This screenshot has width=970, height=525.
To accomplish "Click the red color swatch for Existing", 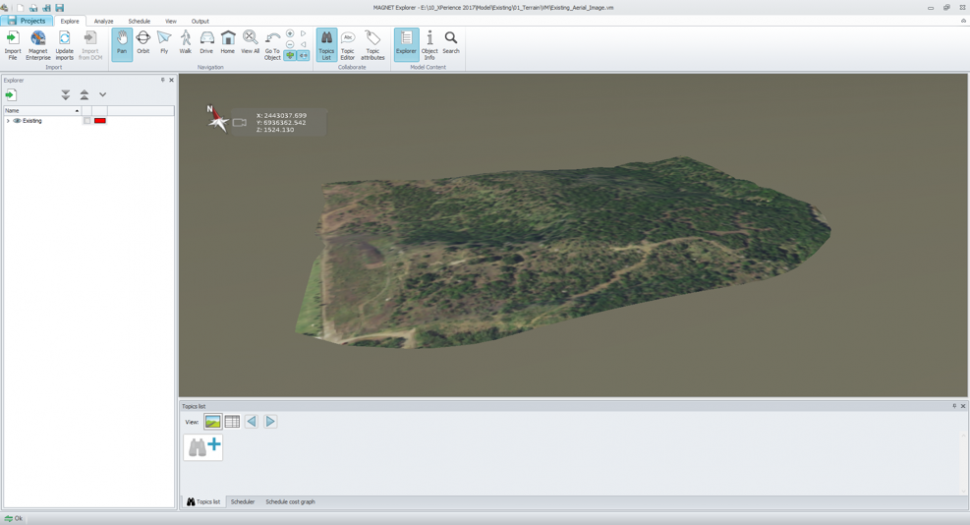I will [x=100, y=121].
